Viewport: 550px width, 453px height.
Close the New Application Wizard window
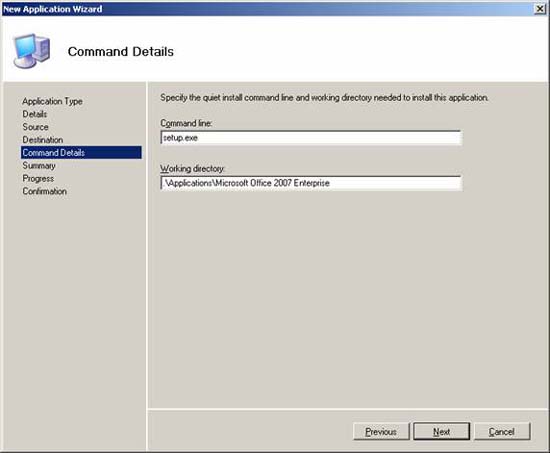click(540, 9)
